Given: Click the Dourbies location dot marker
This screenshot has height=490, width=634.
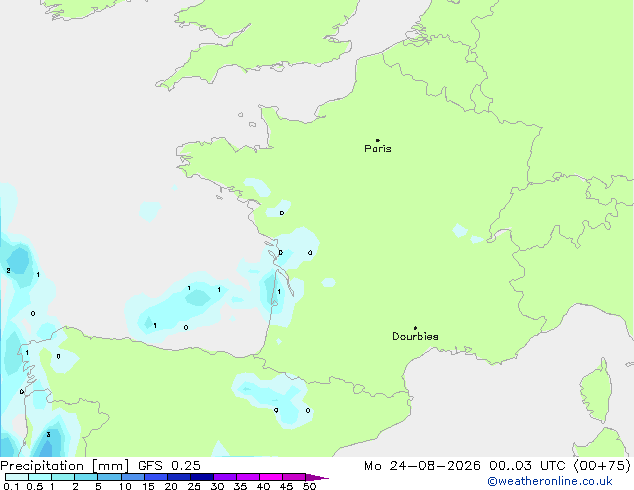Looking at the screenshot, I should (415, 328).
